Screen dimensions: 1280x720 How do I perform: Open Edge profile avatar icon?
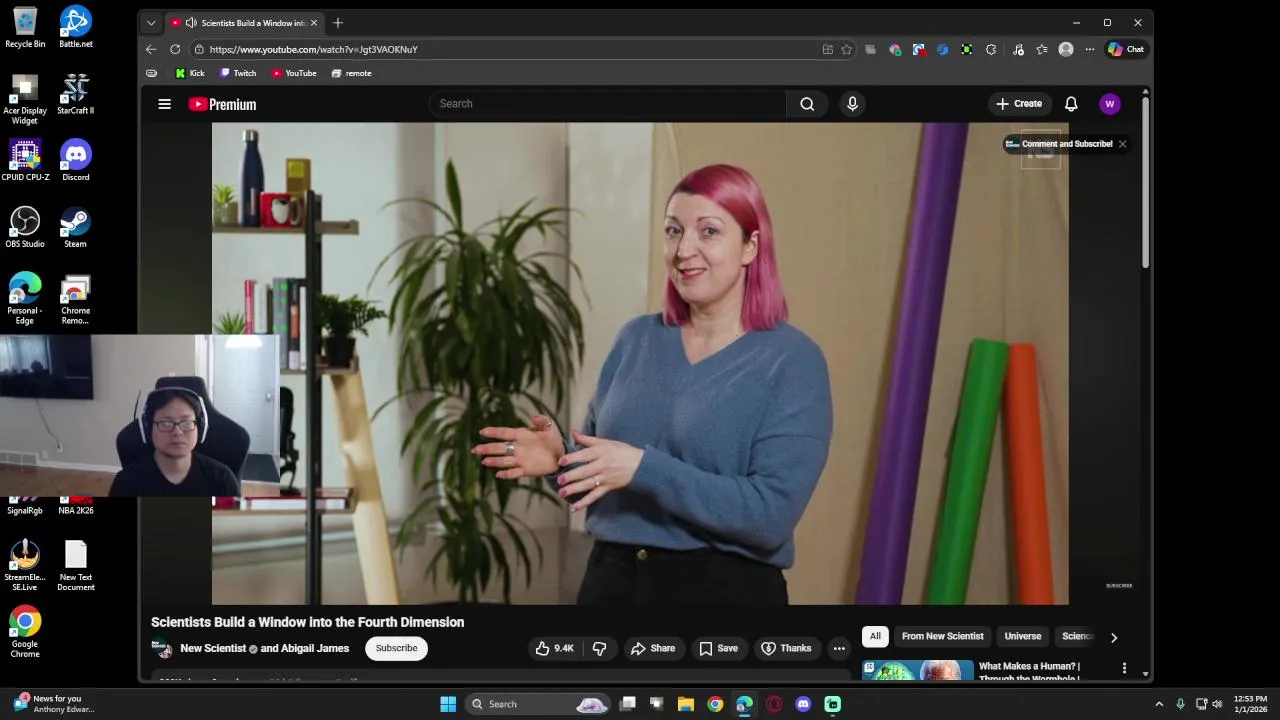pyautogui.click(x=1066, y=49)
